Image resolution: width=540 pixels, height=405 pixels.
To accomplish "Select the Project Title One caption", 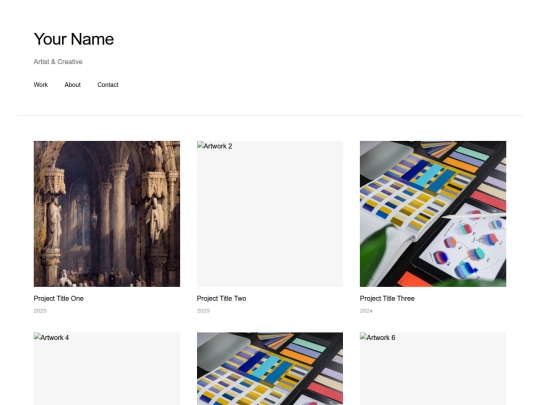I will click(x=59, y=299).
